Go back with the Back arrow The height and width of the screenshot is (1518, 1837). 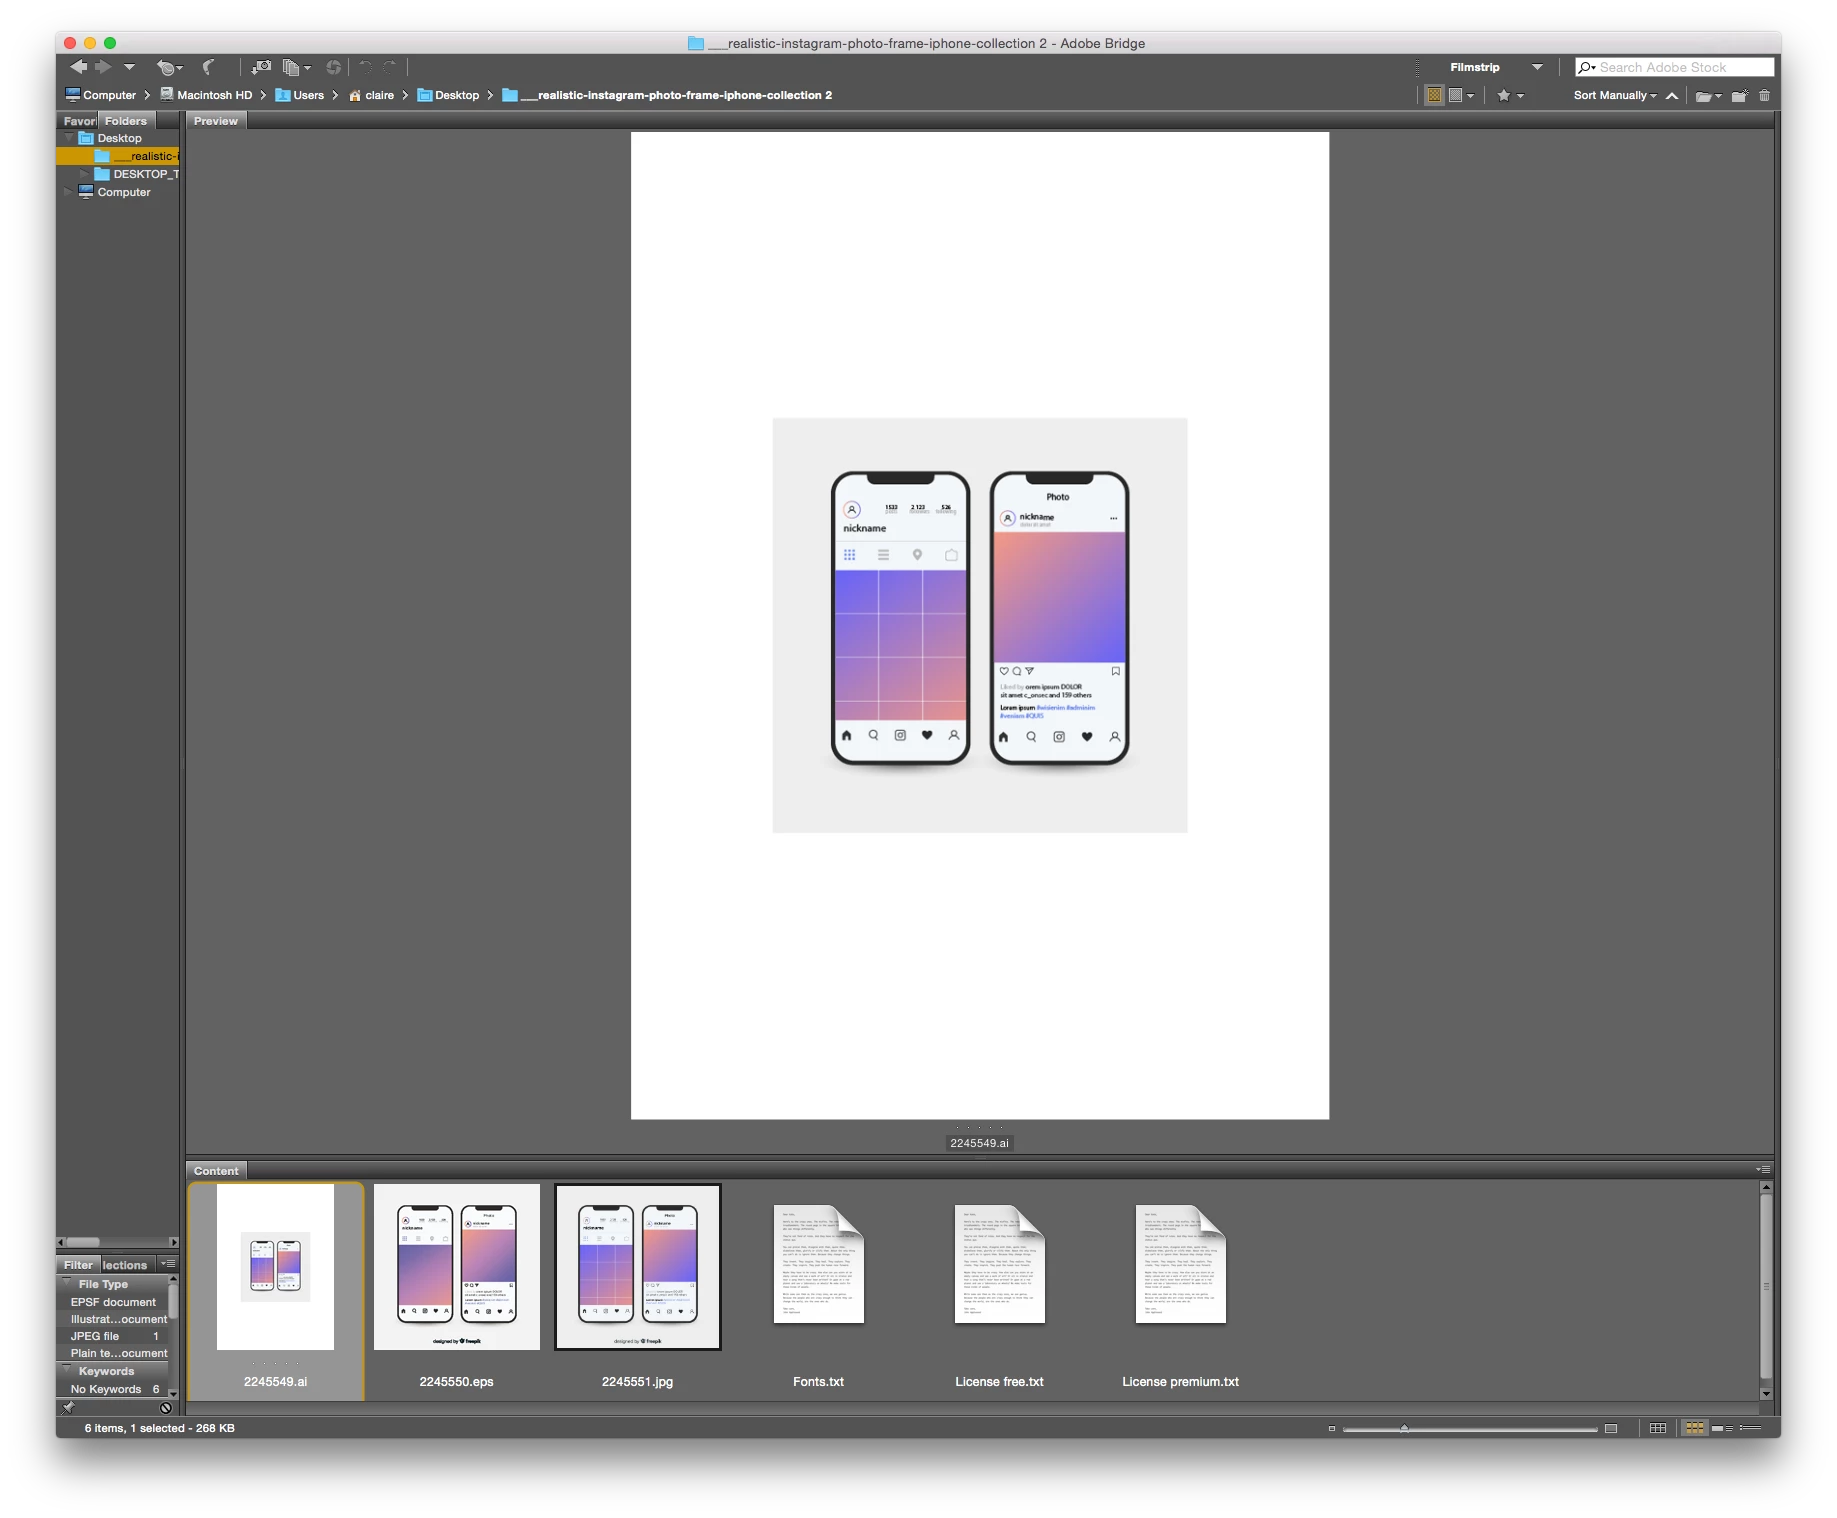coord(78,67)
